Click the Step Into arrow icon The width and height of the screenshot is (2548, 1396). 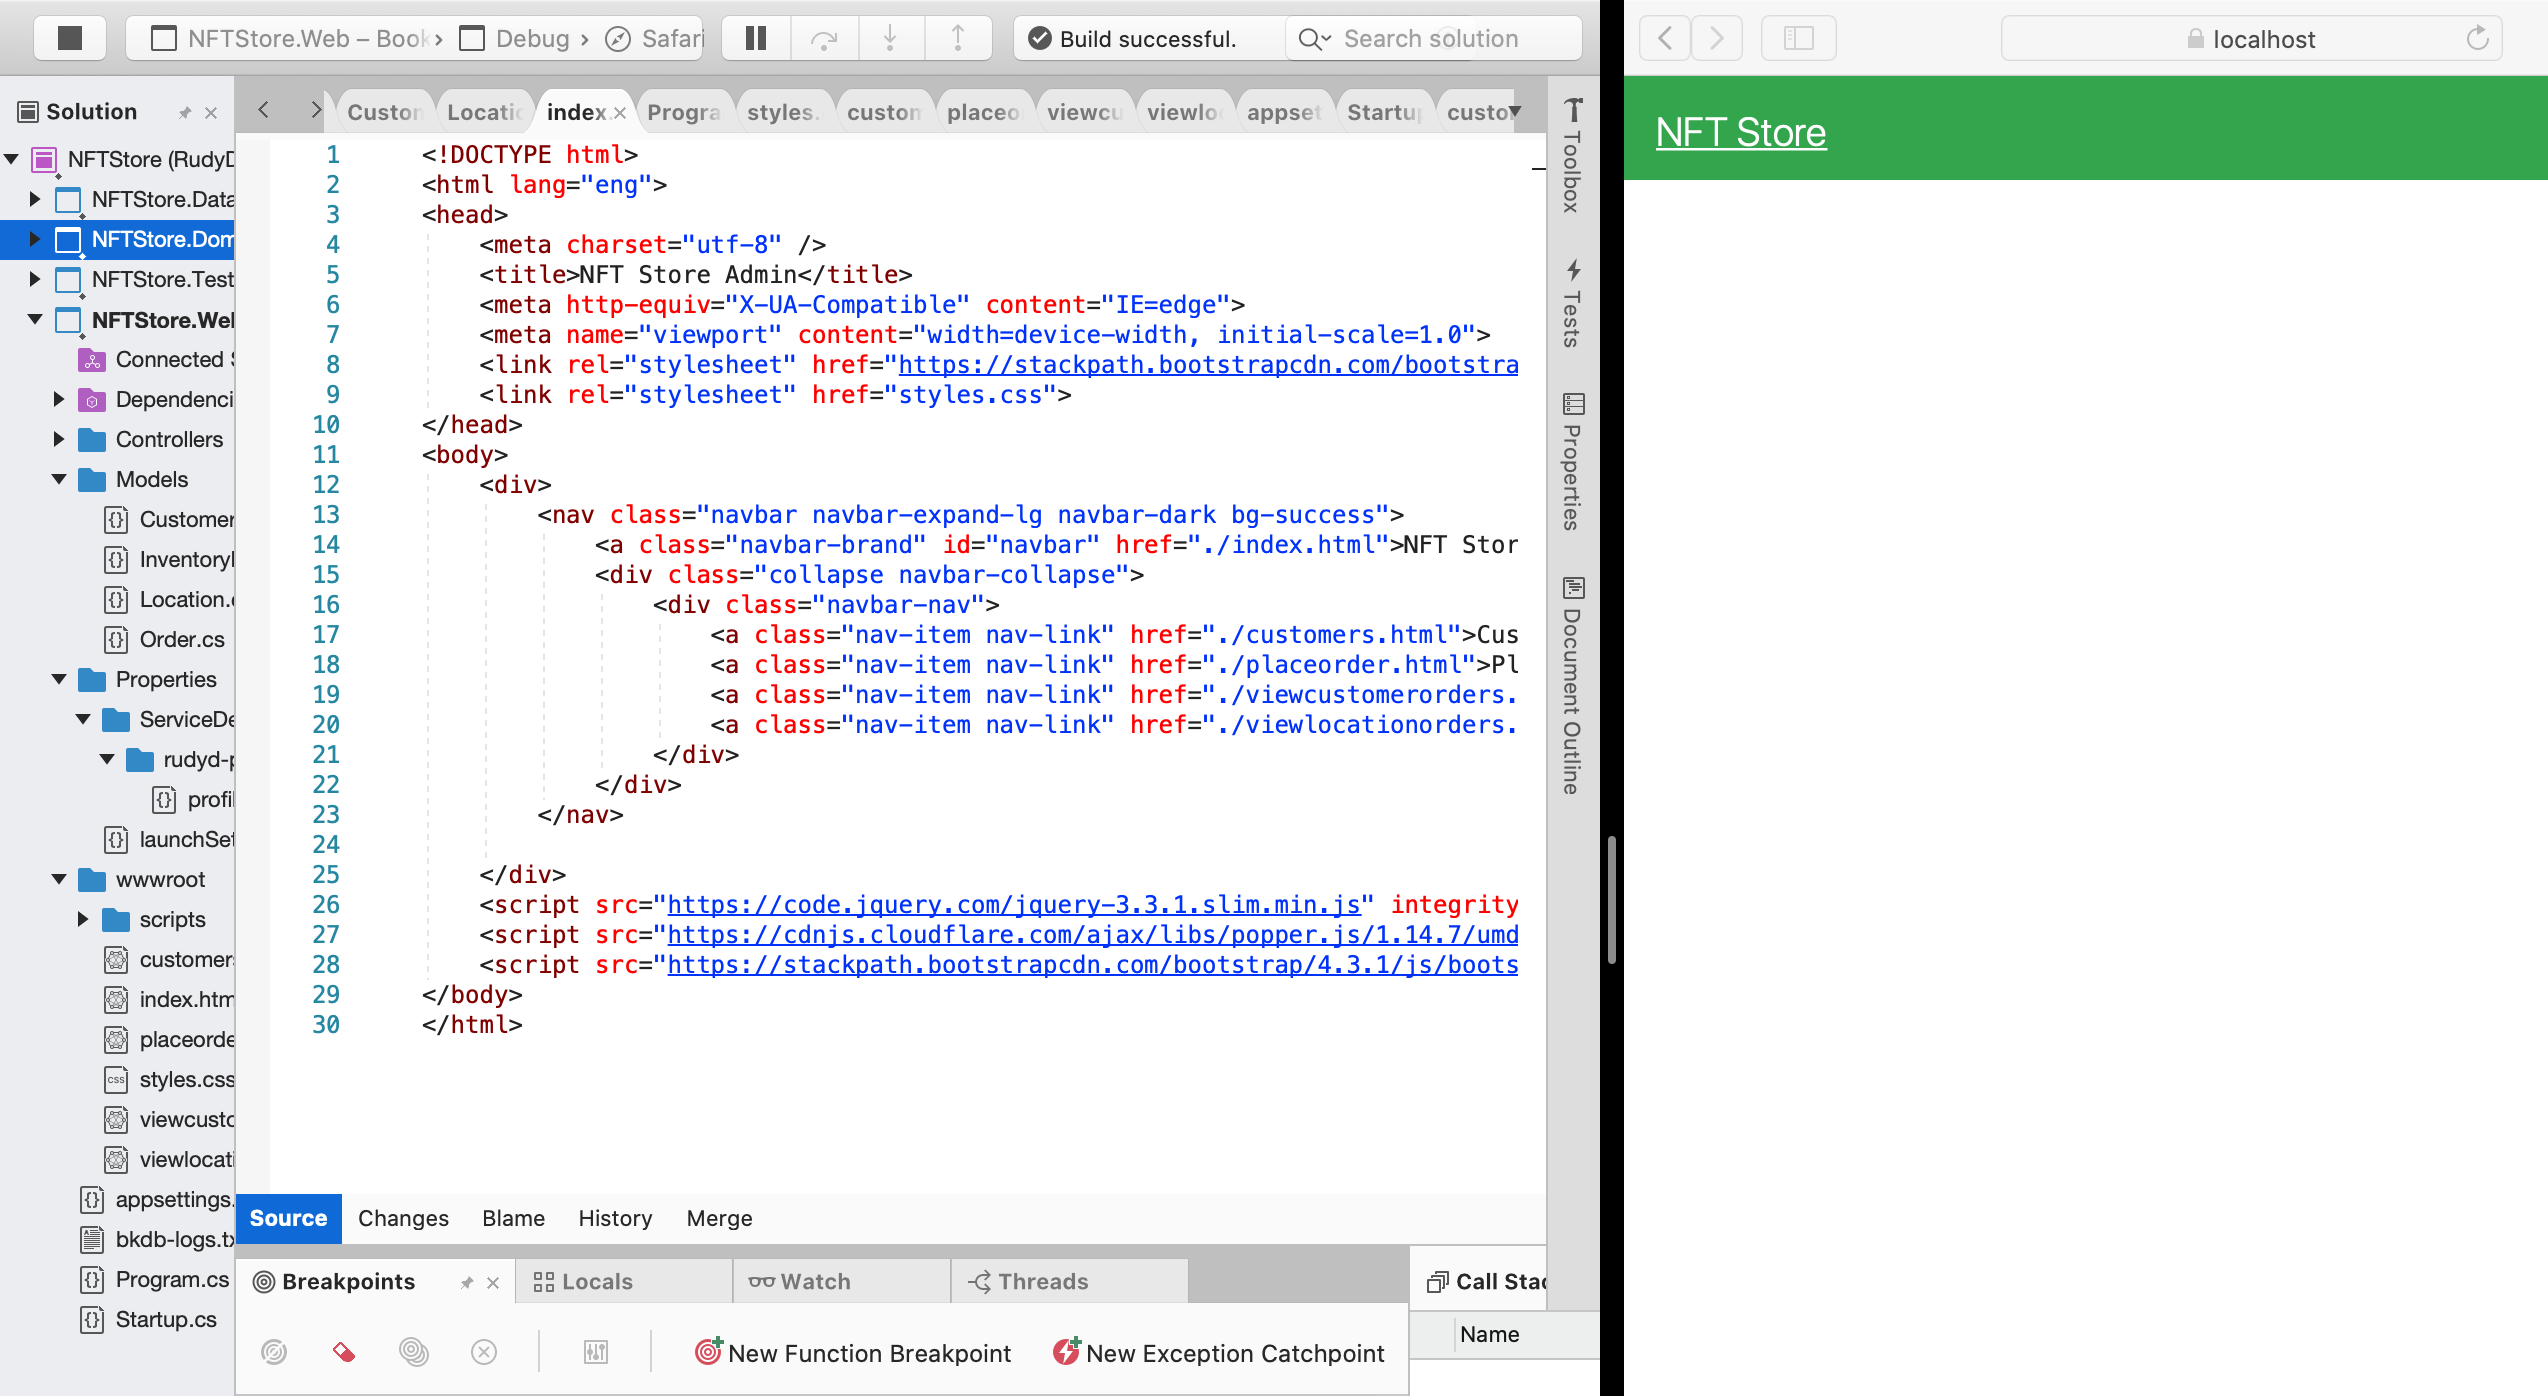[x=890, y=38]
